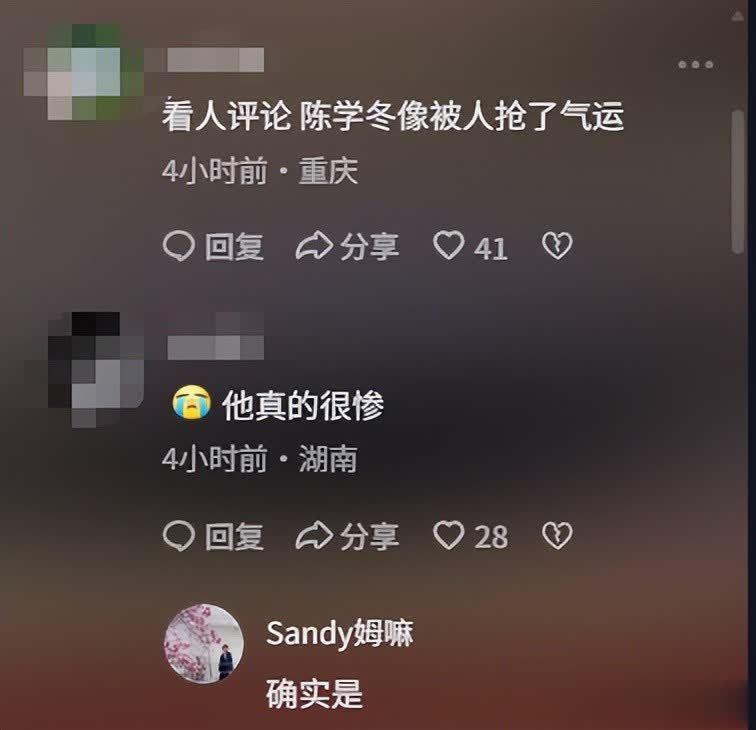Click the pixelated avatar of second commenter

point(96,370)
